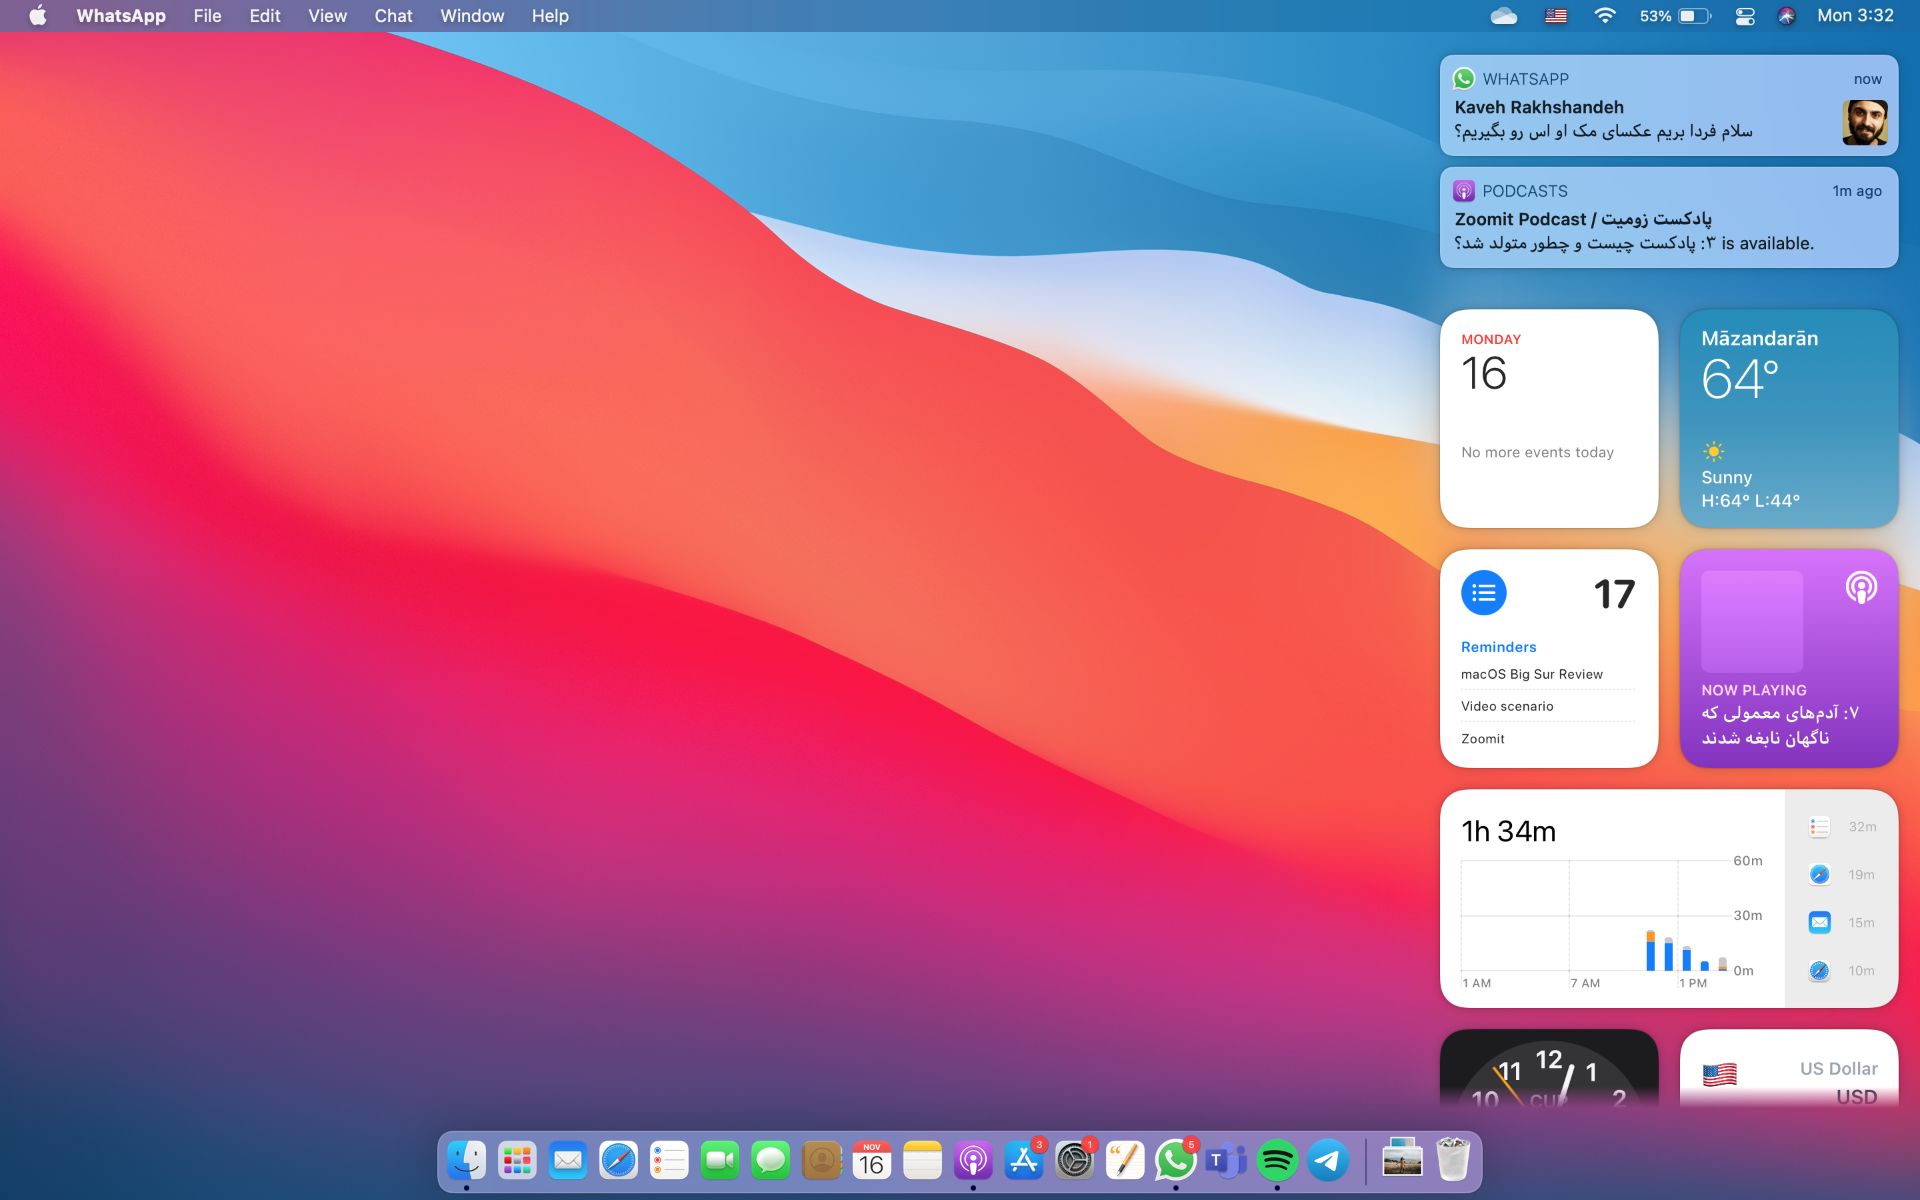1920x1200 pixels.
Task: Open System Preferences from the Dock
Action: click(1074, 1161)
